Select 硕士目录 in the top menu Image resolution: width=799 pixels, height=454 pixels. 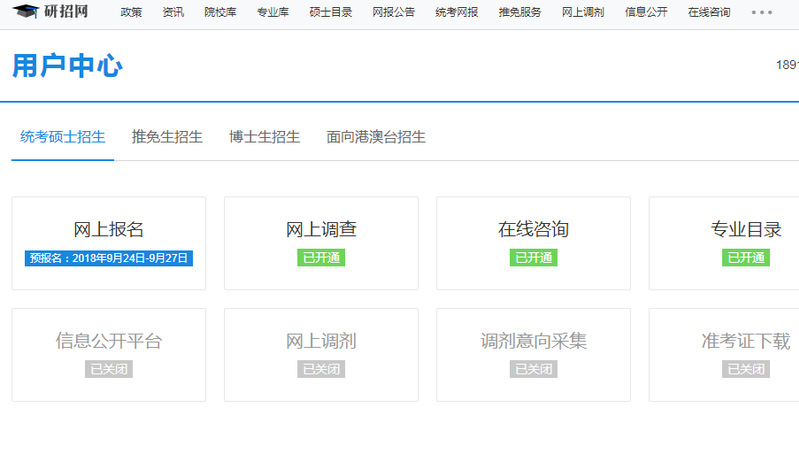tap(331, 12)
